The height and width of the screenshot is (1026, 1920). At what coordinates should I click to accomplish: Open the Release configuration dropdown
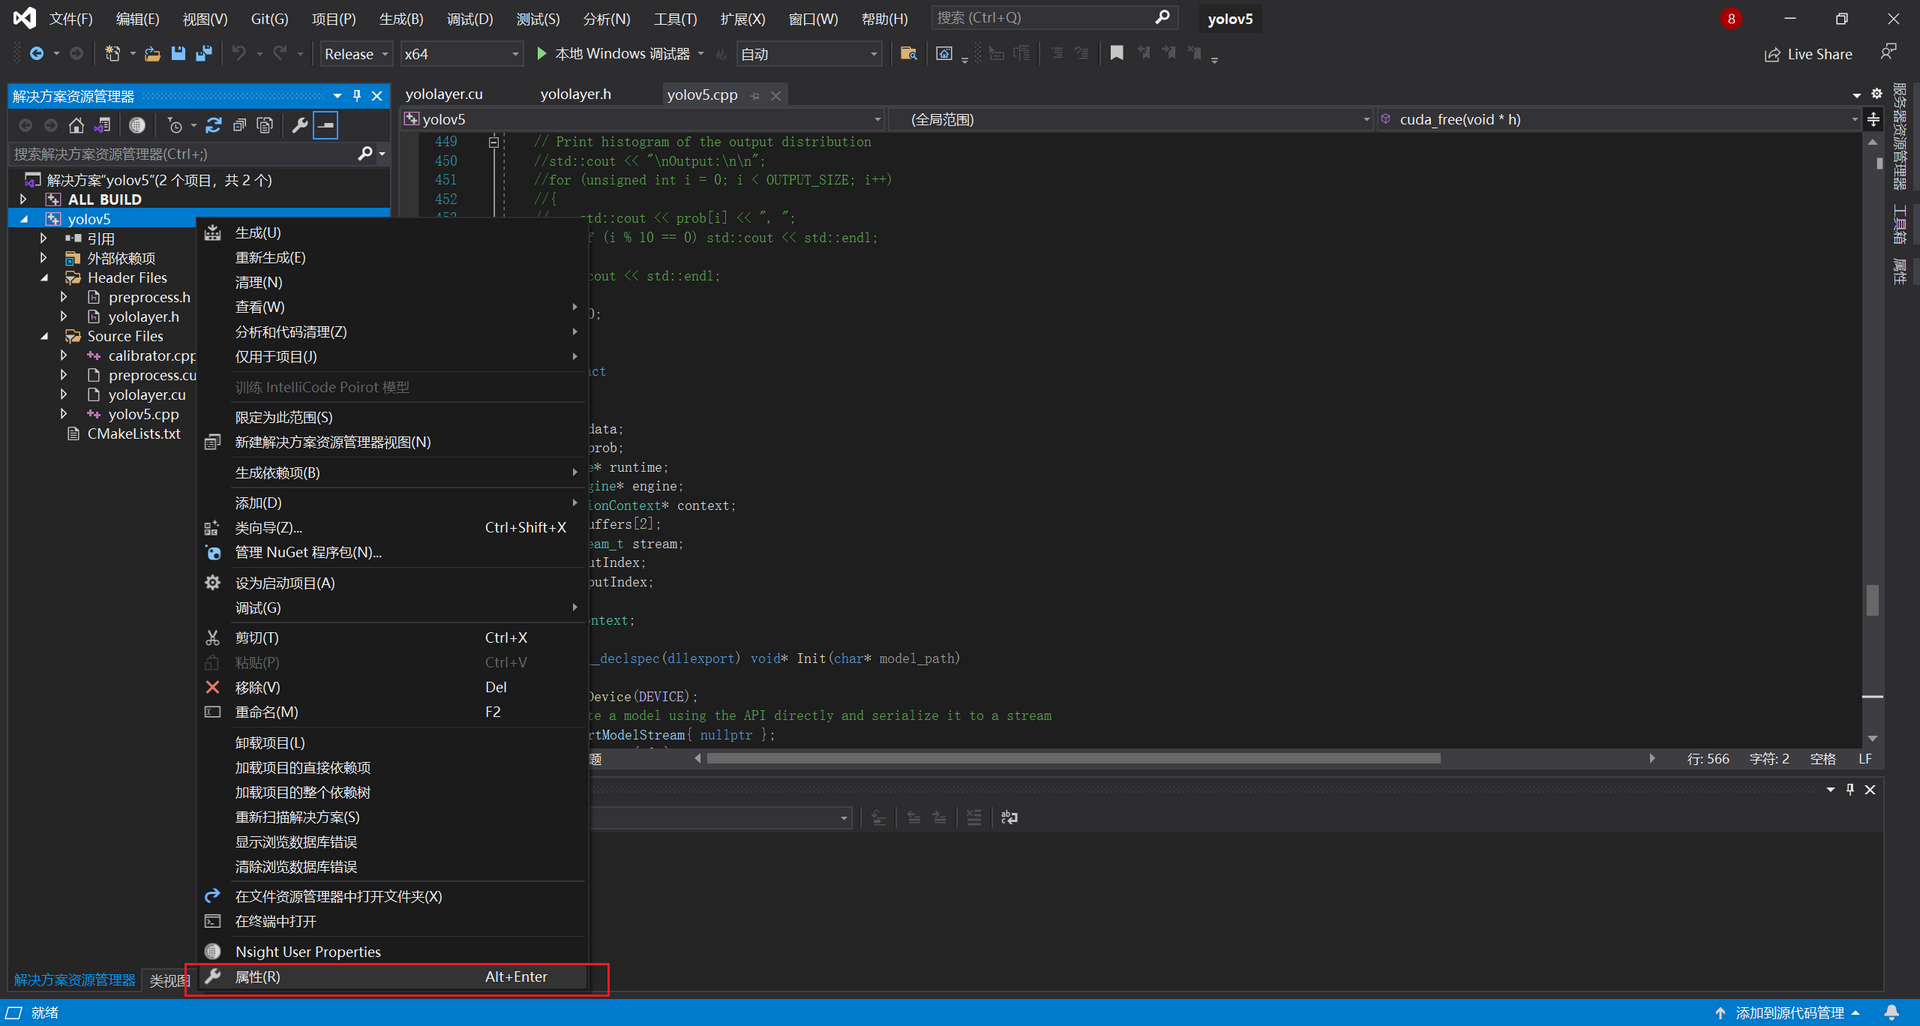point(356,54)
